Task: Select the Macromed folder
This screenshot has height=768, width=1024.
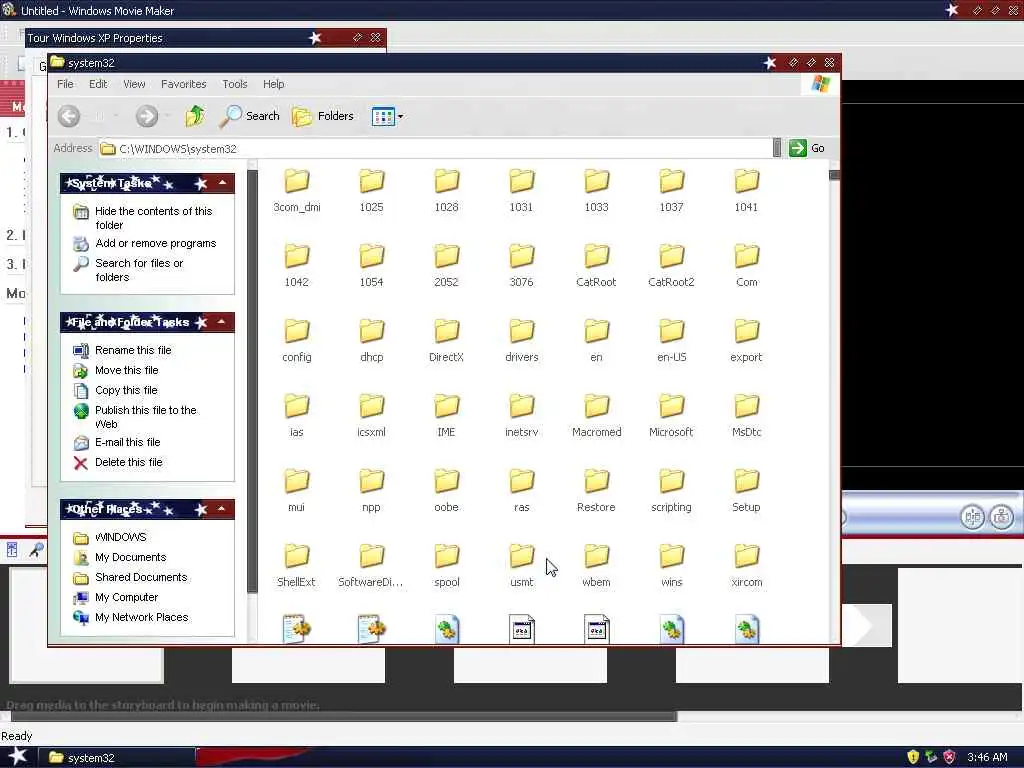Action: pos(596,415)
